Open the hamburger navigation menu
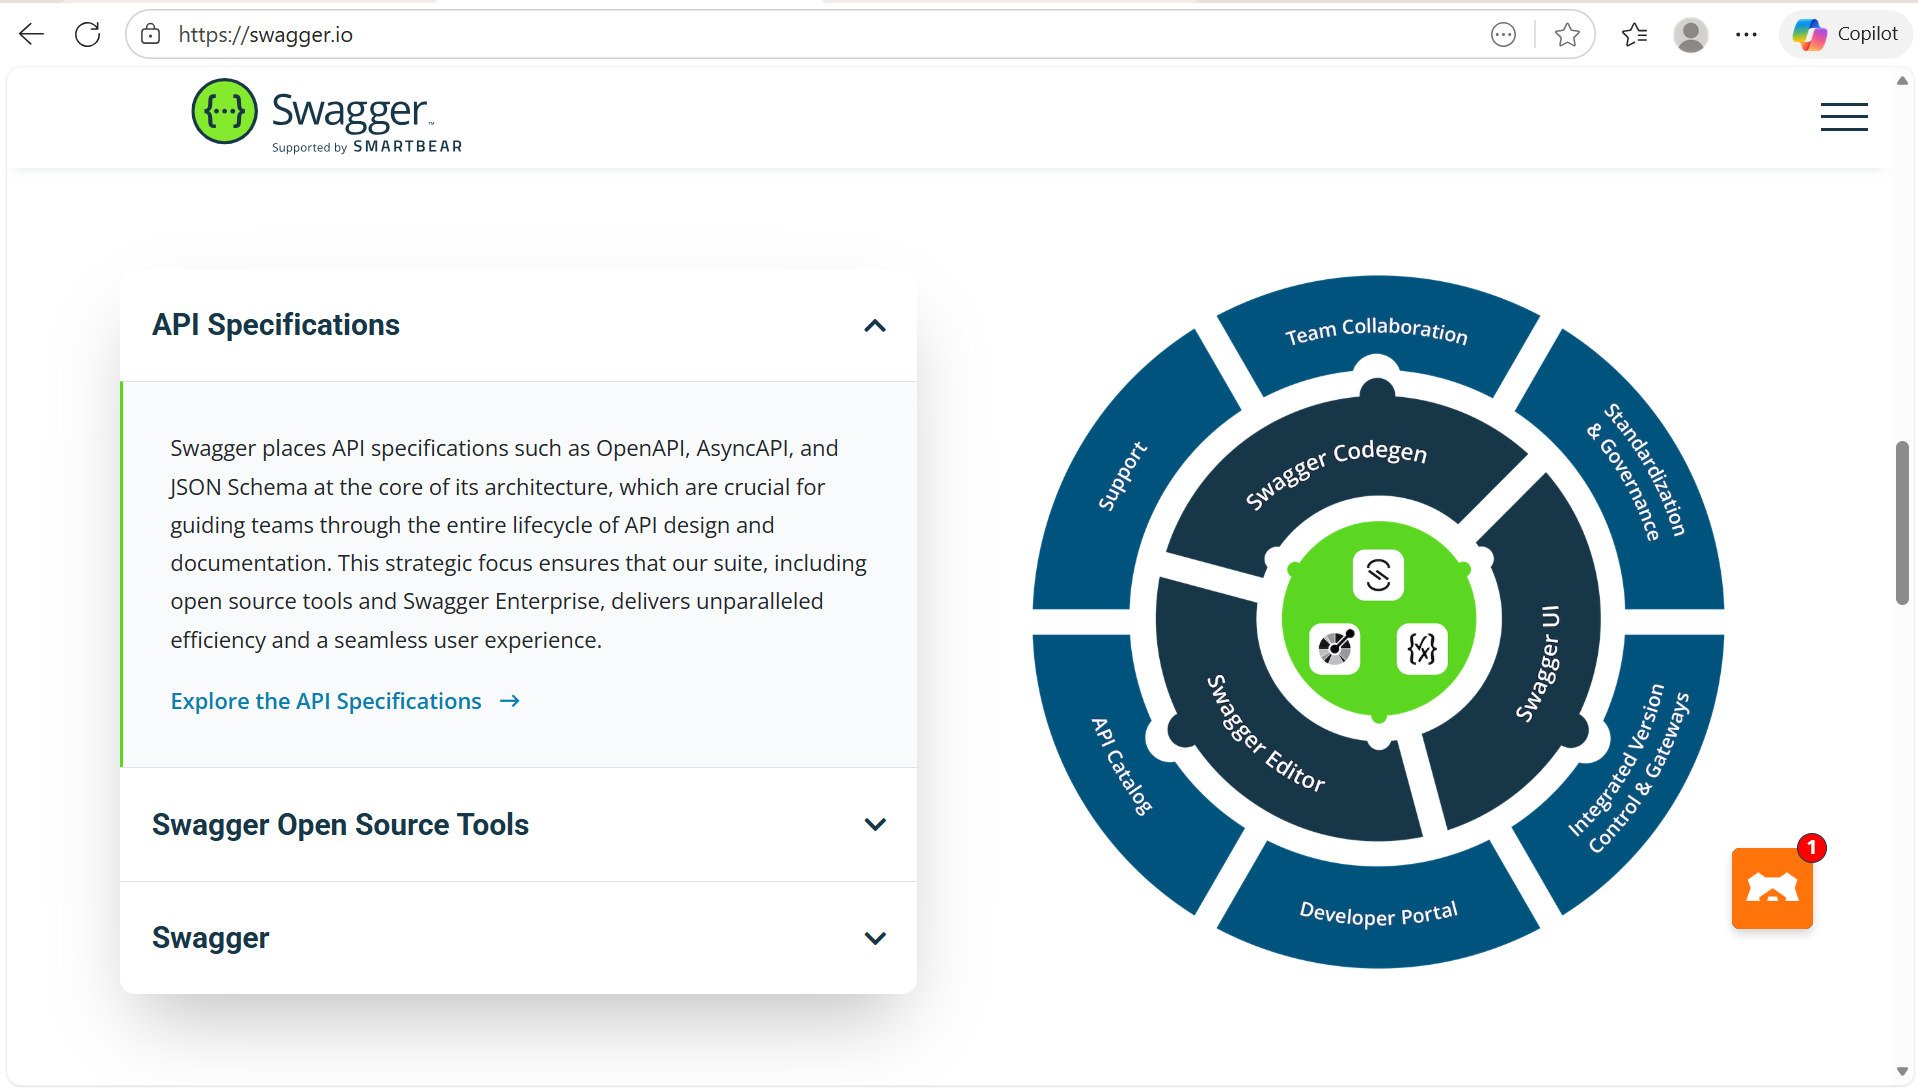This screenshot has height=1090, width=1918. pos(1843,117)
